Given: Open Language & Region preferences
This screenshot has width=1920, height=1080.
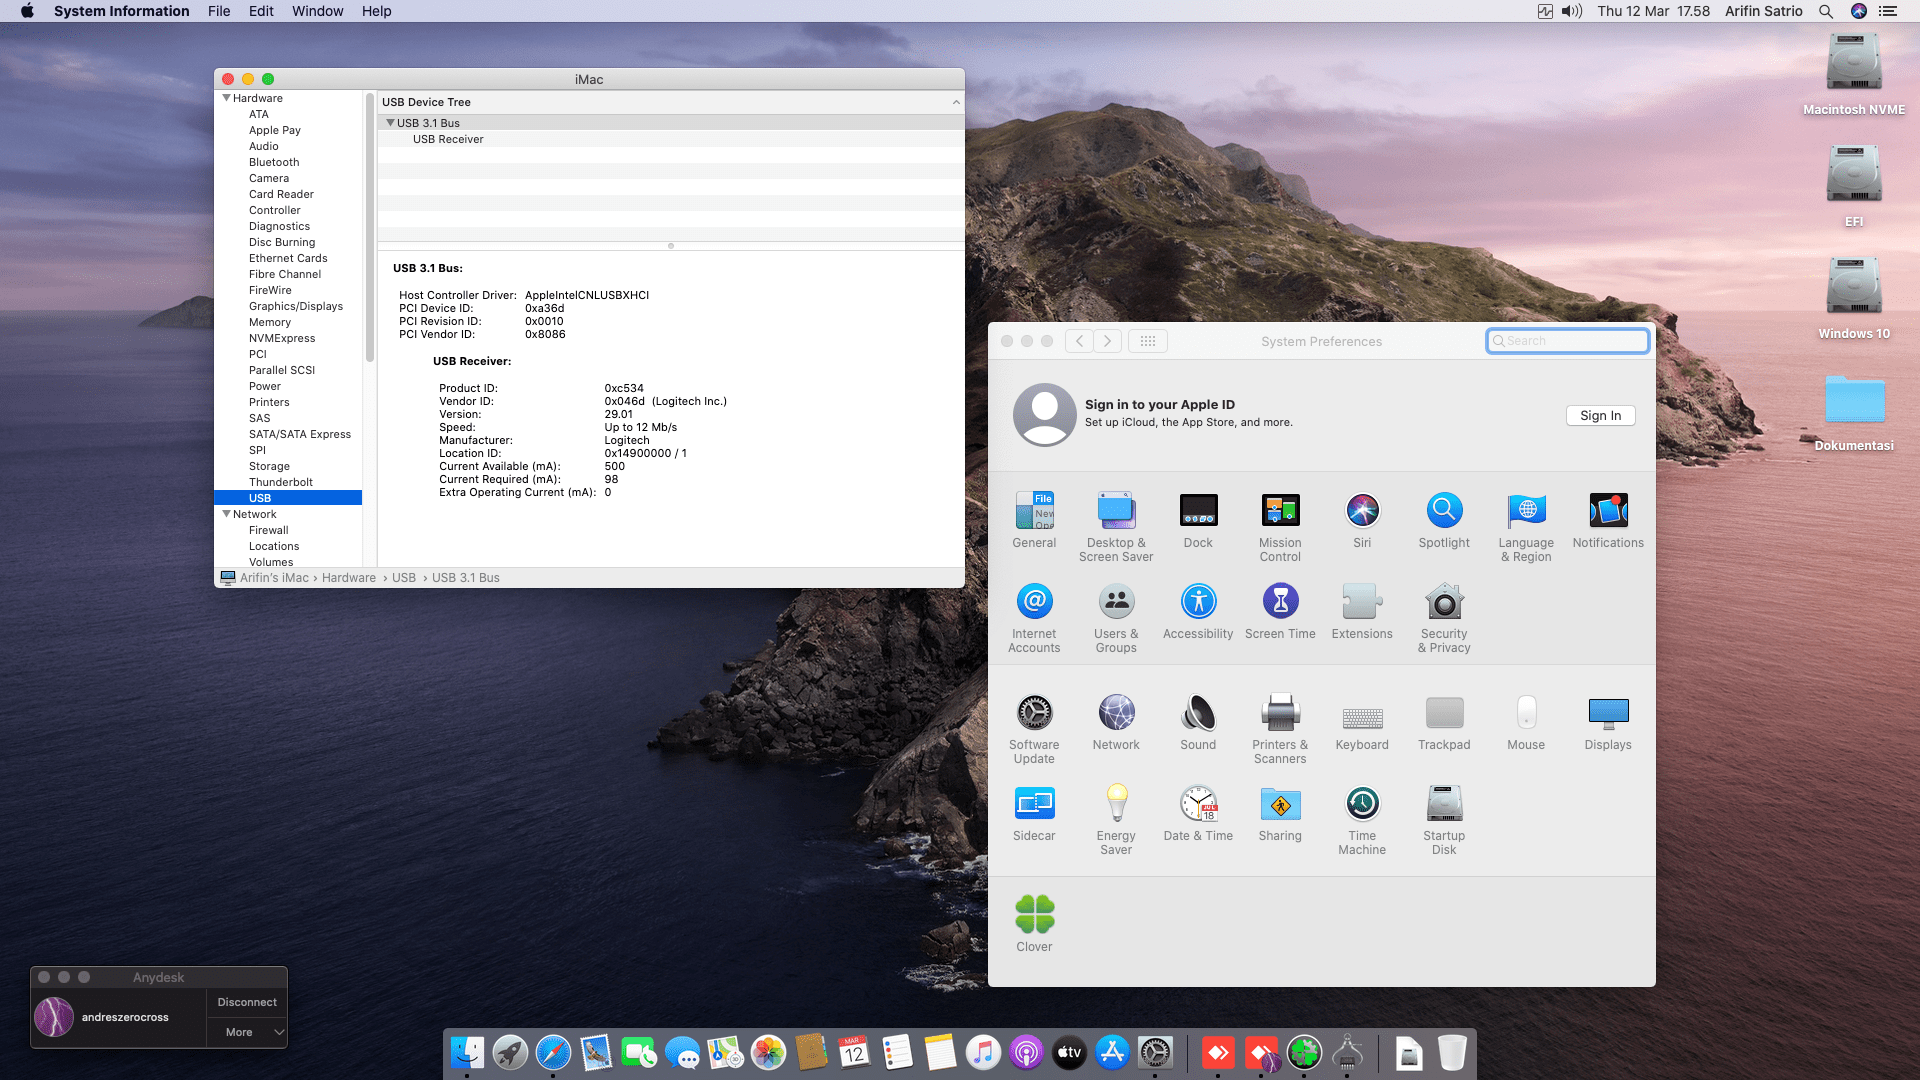Looking at the screenshot, I should (1526, 527).
